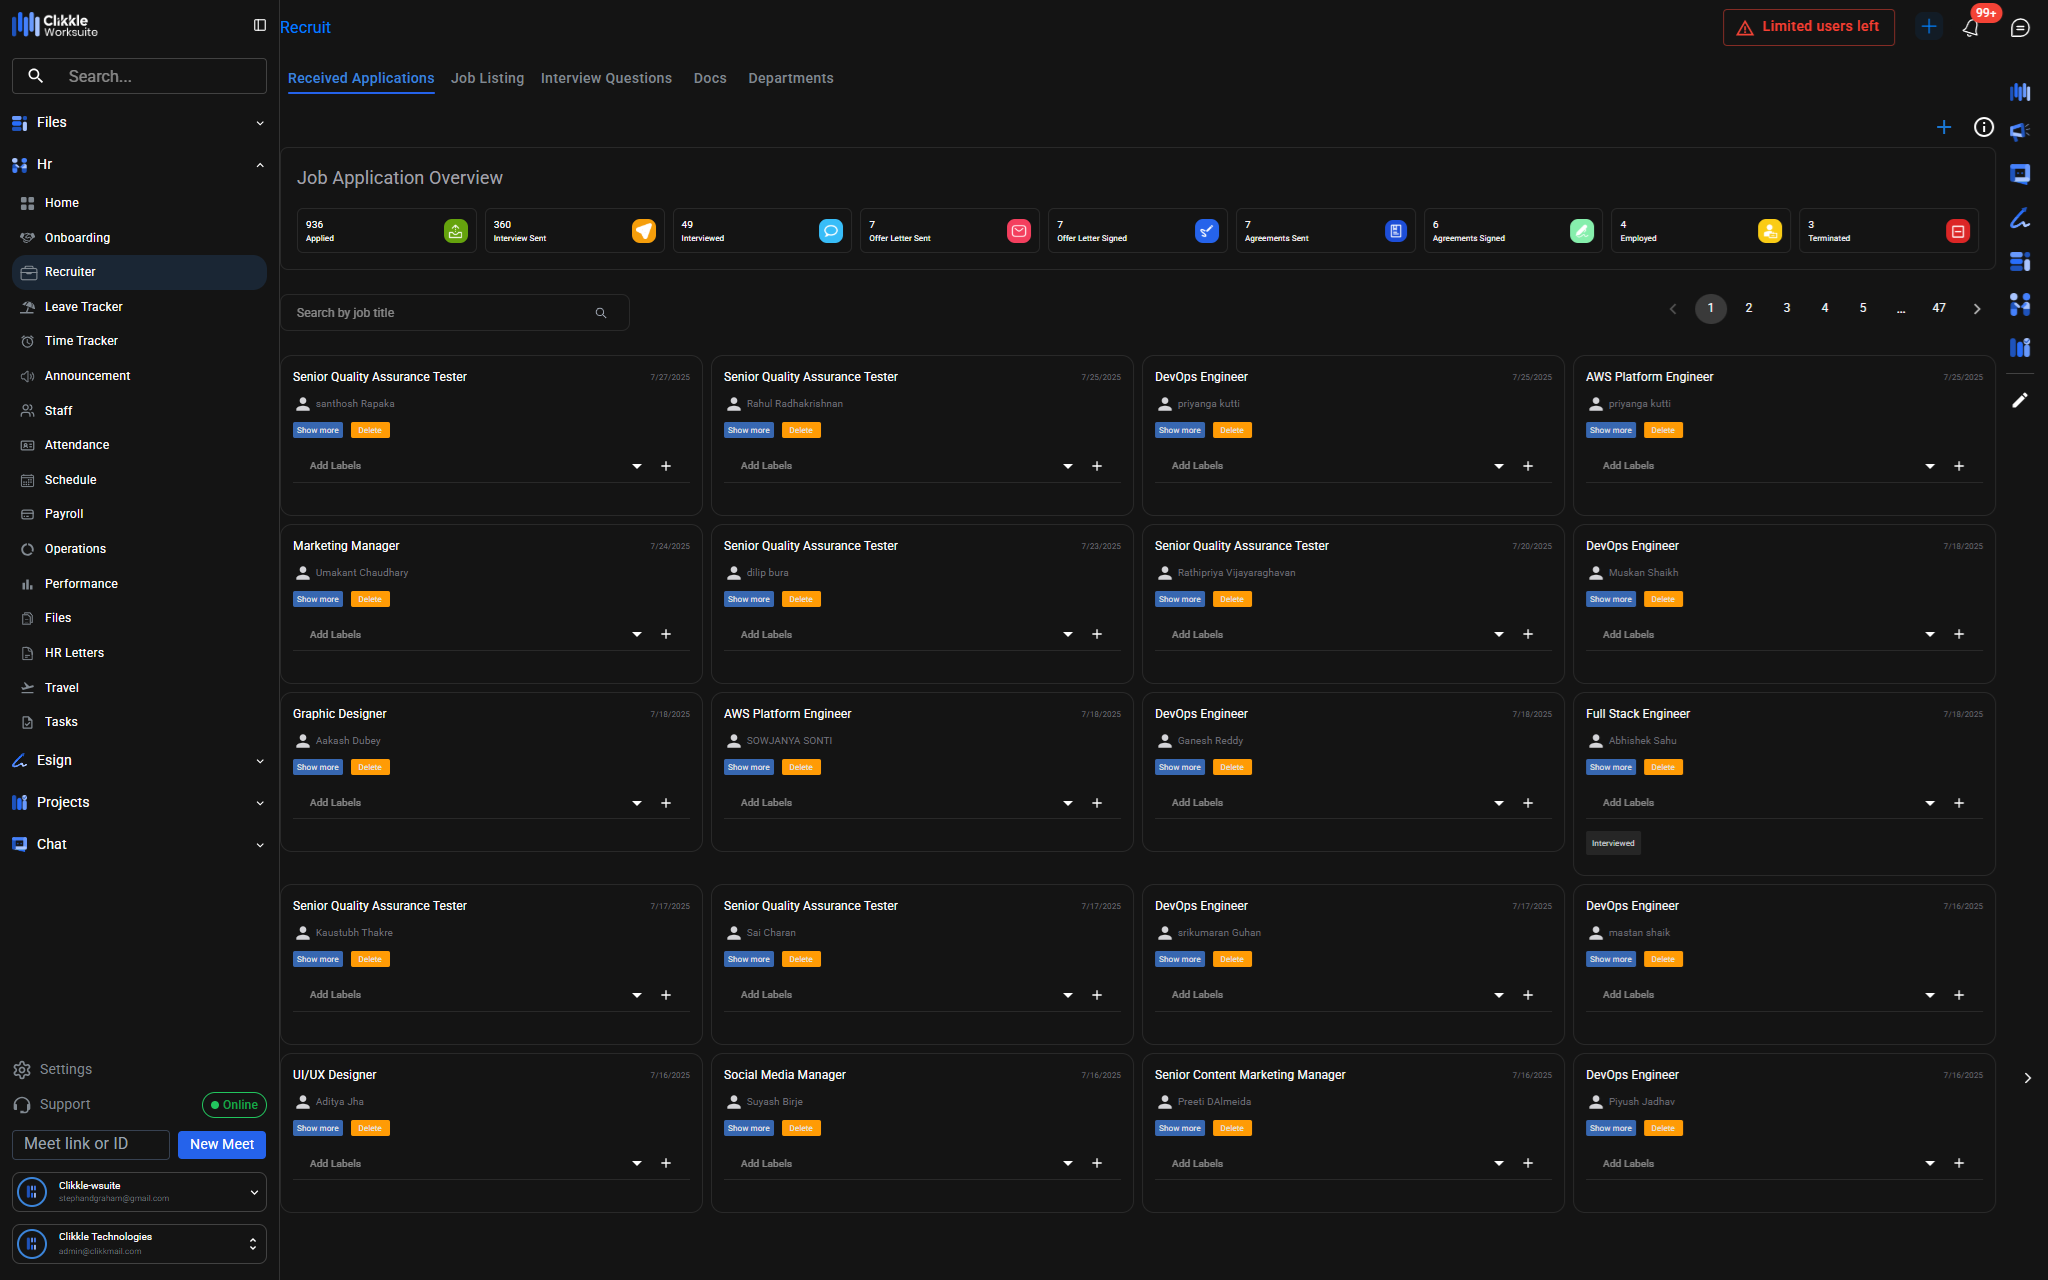Click the Search by job title field
Image resolution: width=2048 pixels, height=1280 pixels.
[x=440, y=313]
